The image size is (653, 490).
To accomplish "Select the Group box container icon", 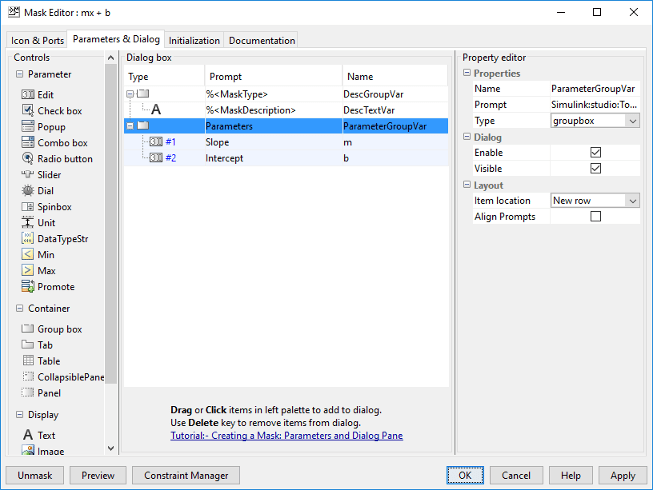I will pos(27,329).
